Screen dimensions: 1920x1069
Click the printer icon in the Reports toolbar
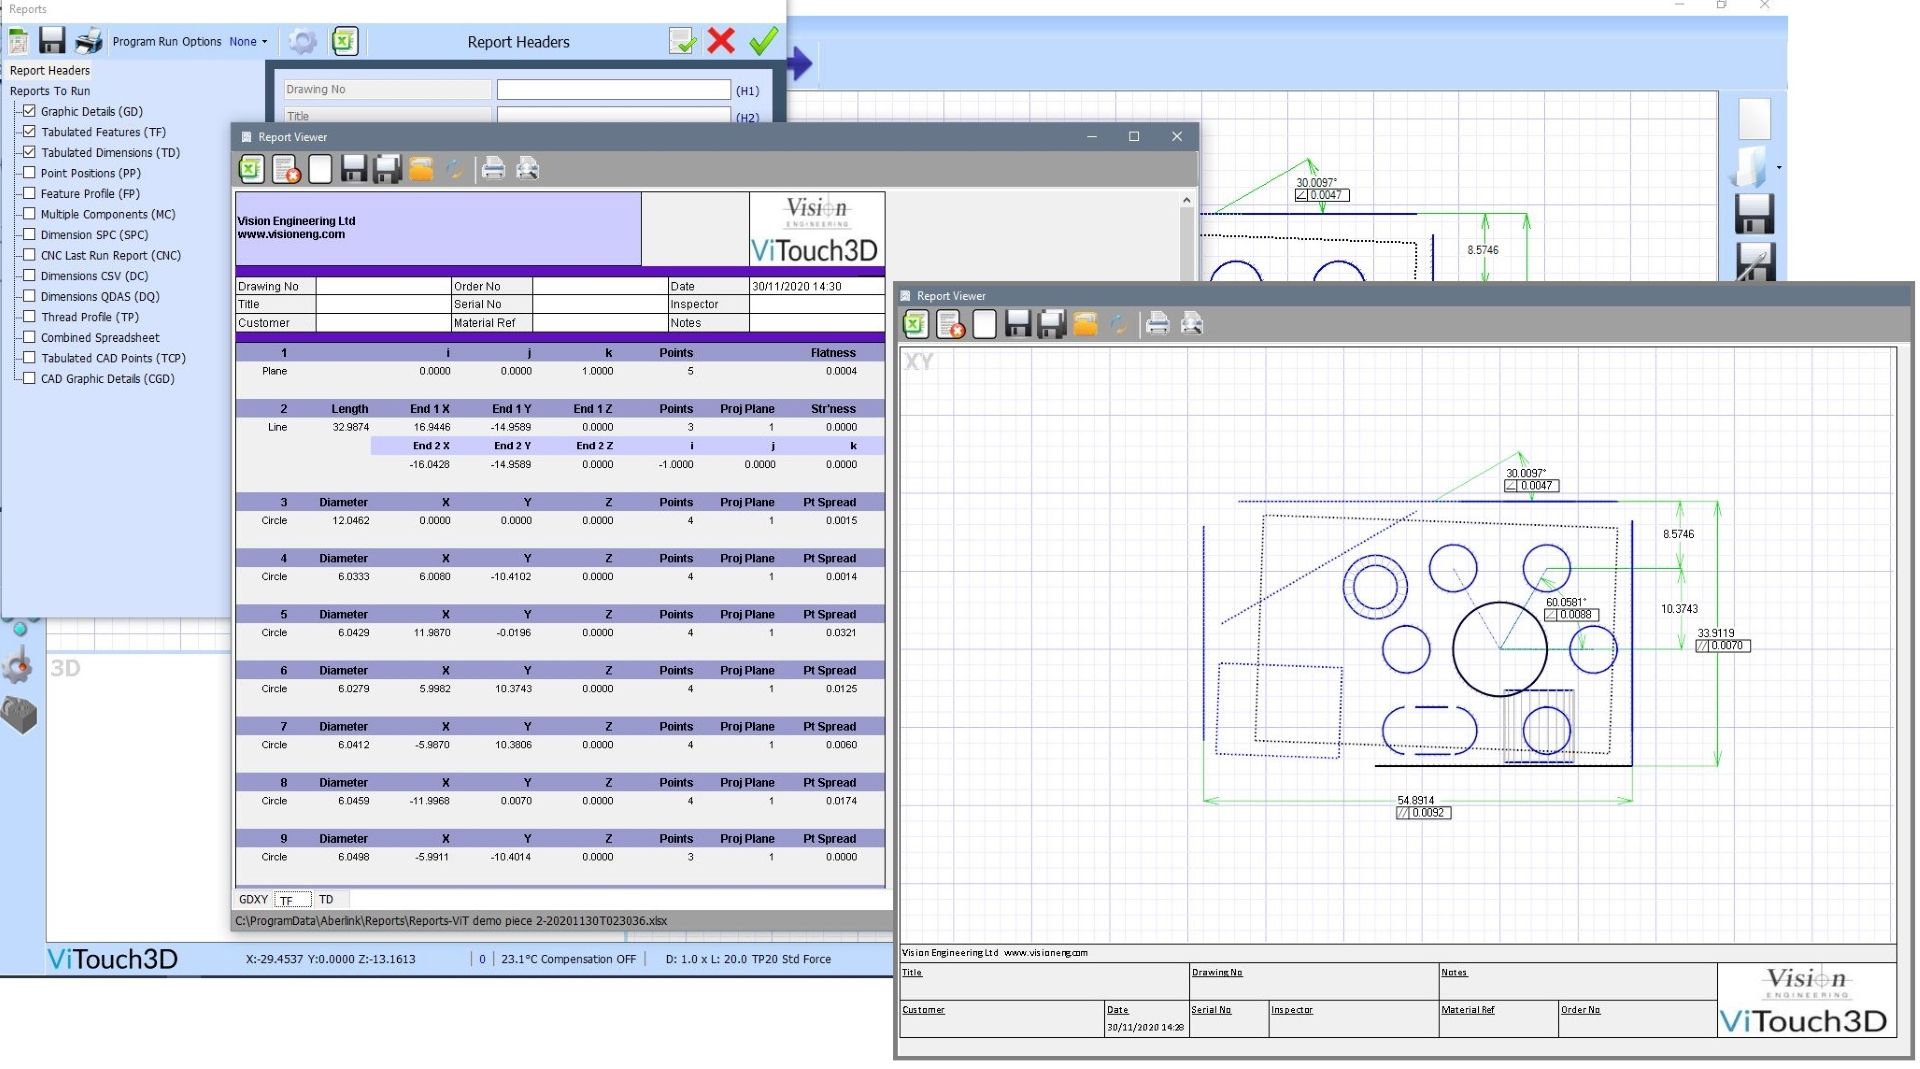[x=88, y=41]
